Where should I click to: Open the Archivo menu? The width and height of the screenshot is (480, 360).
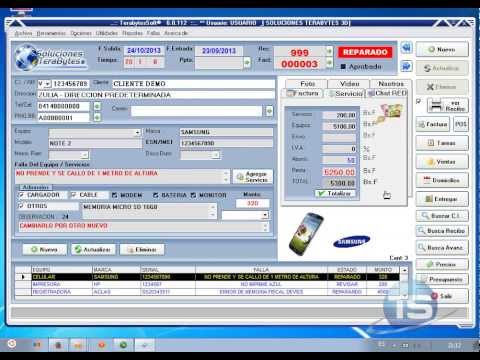pos(23,33)
